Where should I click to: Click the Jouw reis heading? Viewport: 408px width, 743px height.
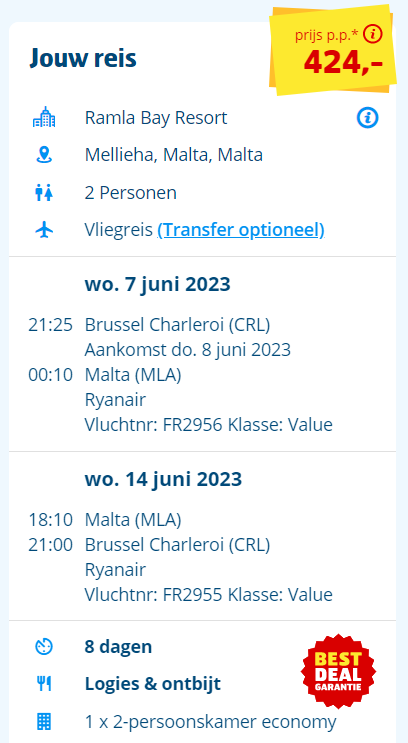[x=83, y=59]
